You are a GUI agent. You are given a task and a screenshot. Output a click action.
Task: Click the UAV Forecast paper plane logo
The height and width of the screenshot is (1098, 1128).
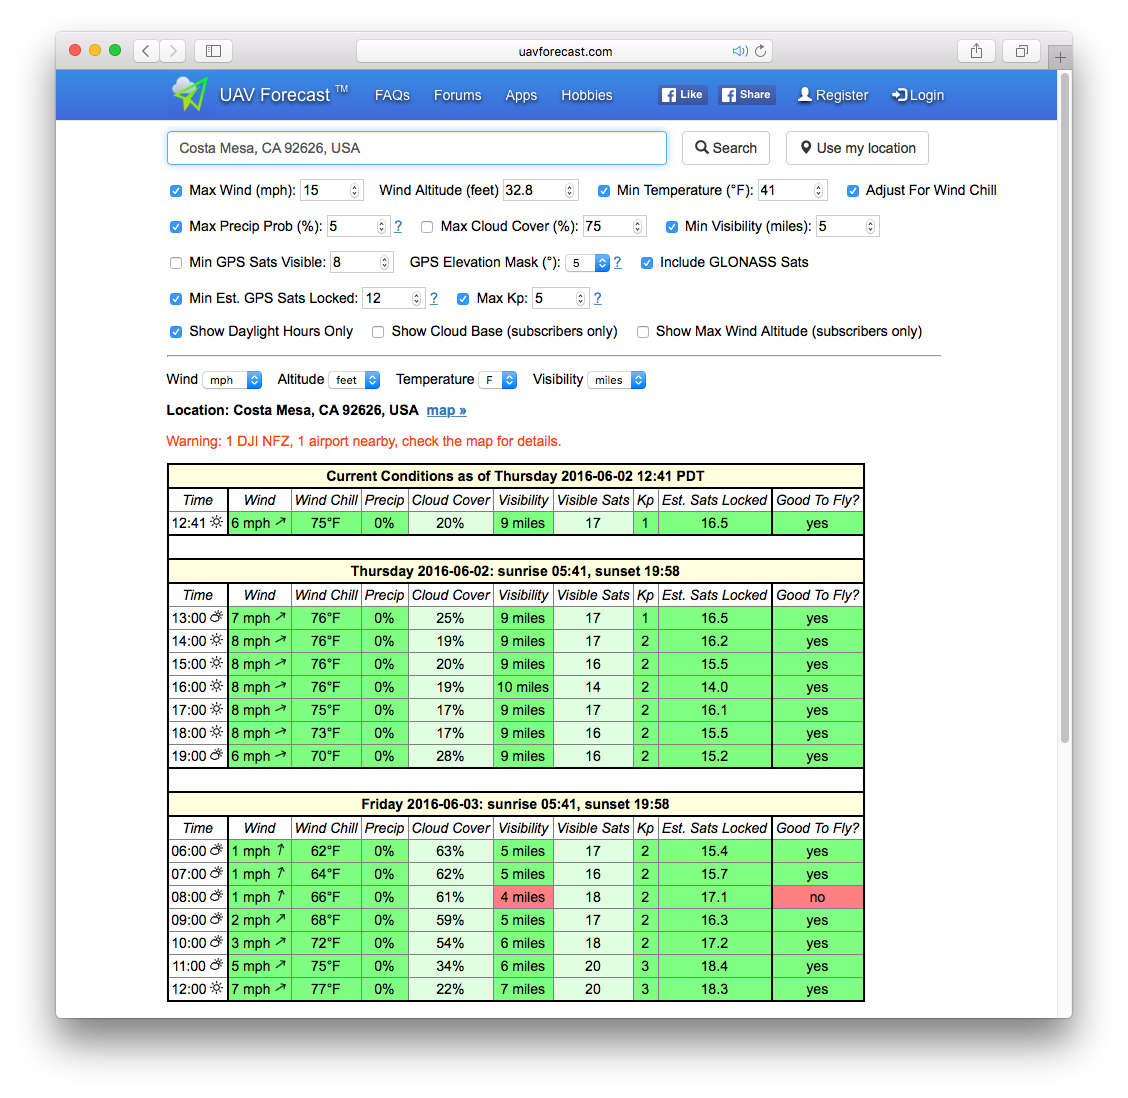(189, 94)
